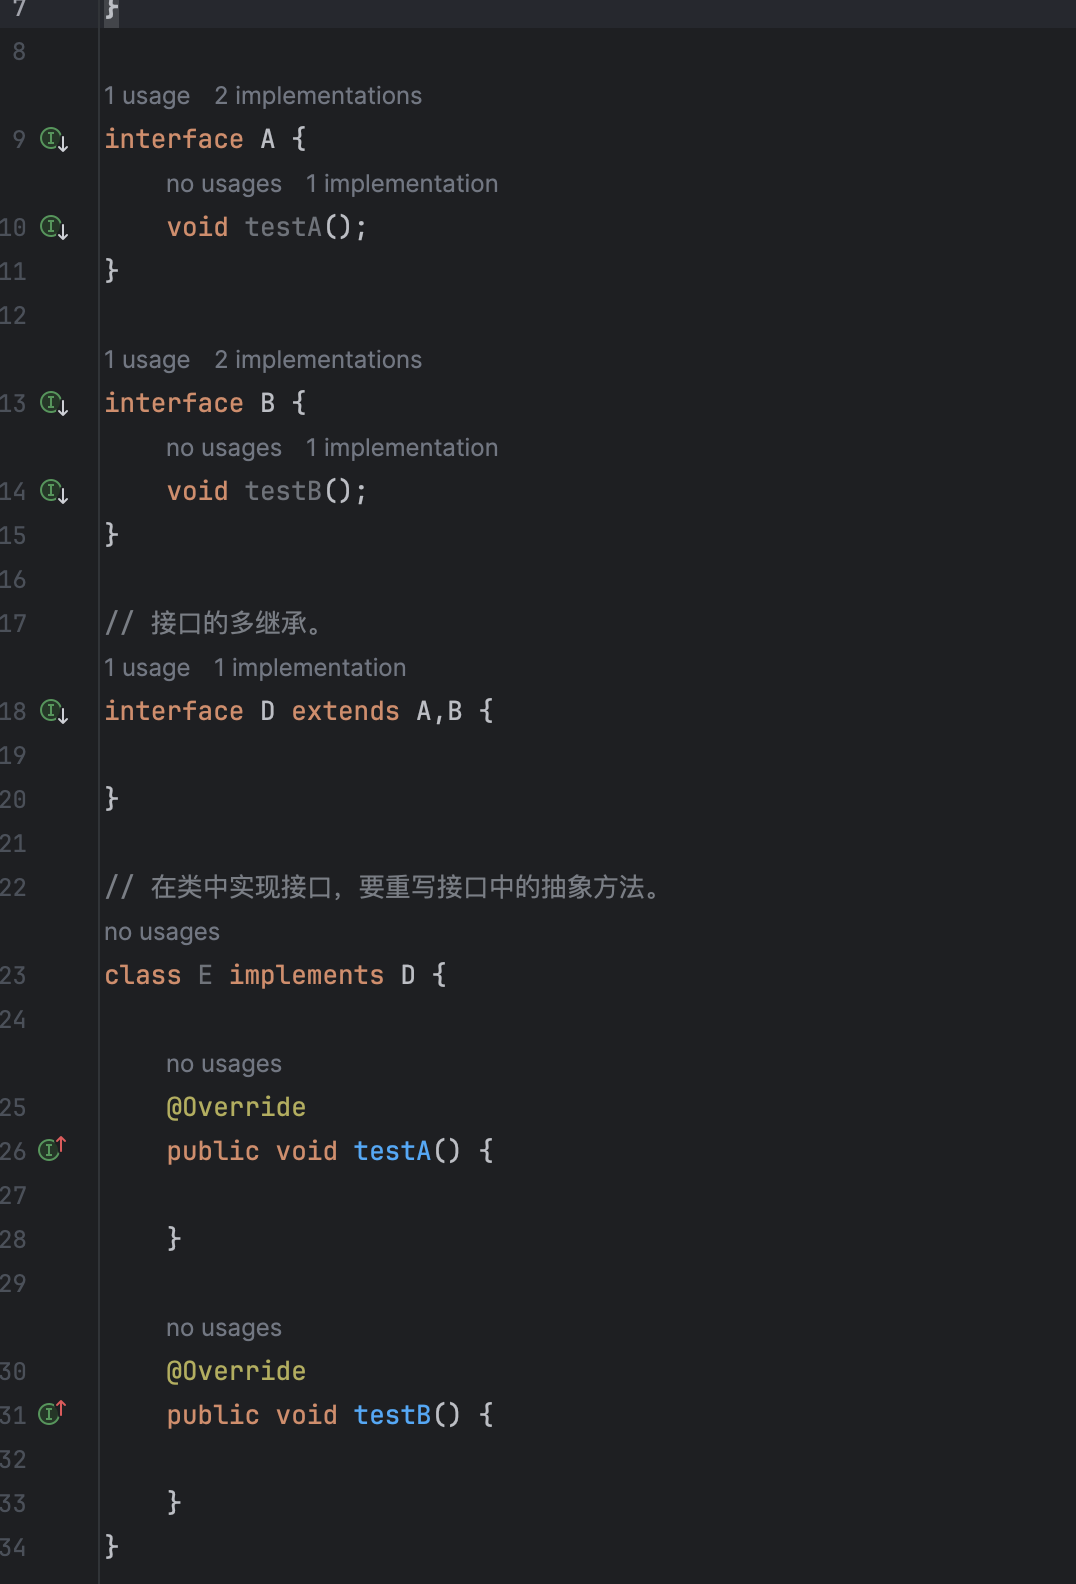Click the 'implements' keyword in class E
This screenshot has width=1076, height=1584.
306,975
